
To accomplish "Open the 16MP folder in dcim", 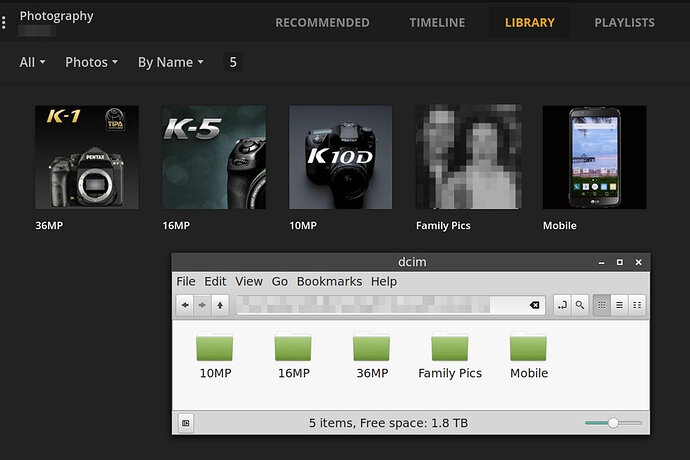I will point(293,356).
